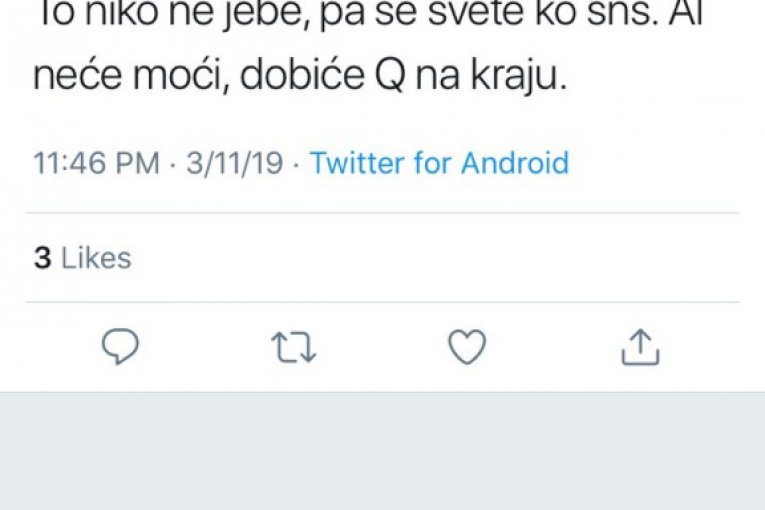Tap the reply speech bubble icon
The height and width of the screenshot is (510, 765).
point(121,347)
